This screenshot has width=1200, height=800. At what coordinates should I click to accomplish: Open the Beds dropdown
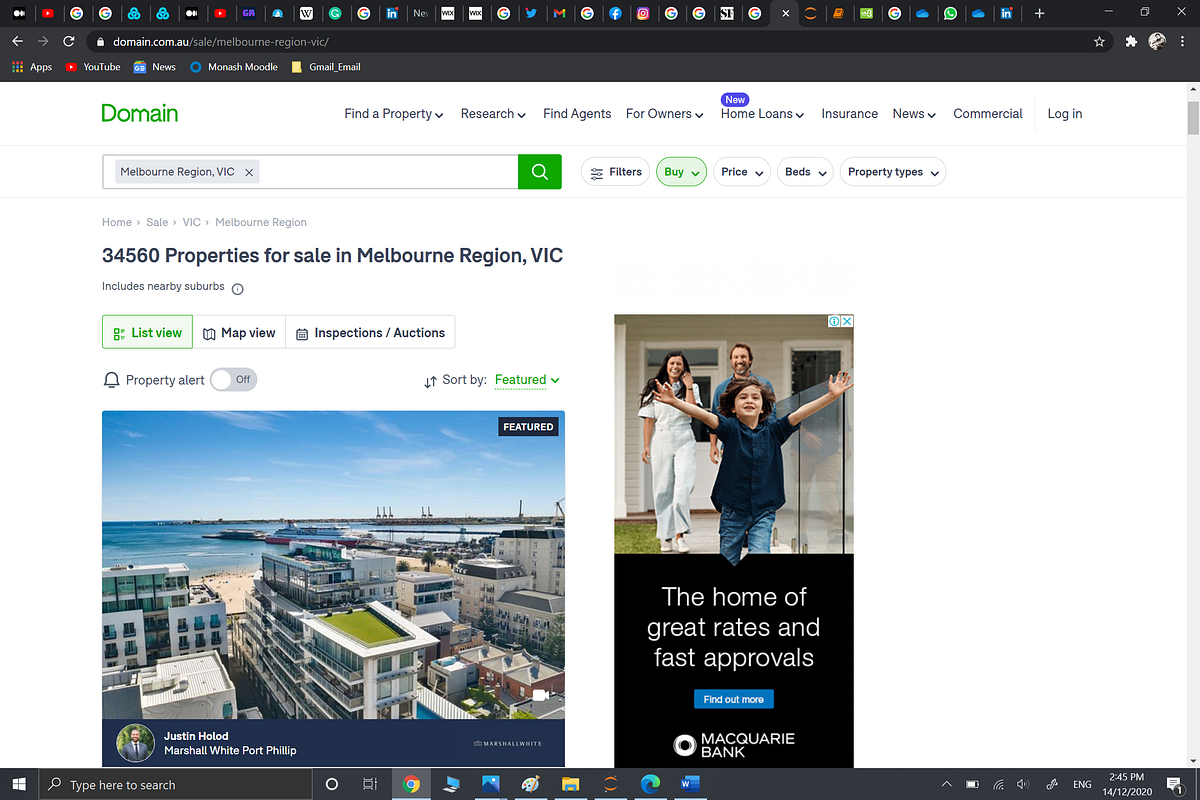point(804,171)
